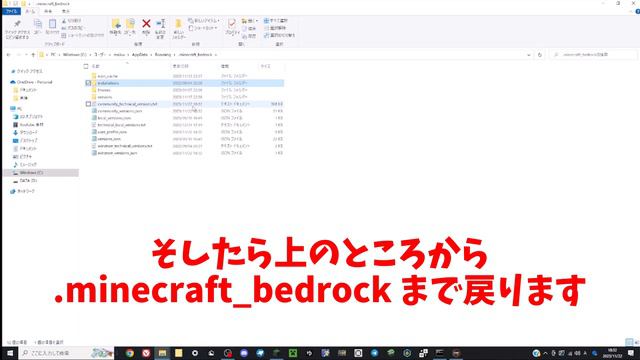Click Windows (C:) in breadcrumb path
Viewport: 640px width, 360px height.
tap(75, 55)
